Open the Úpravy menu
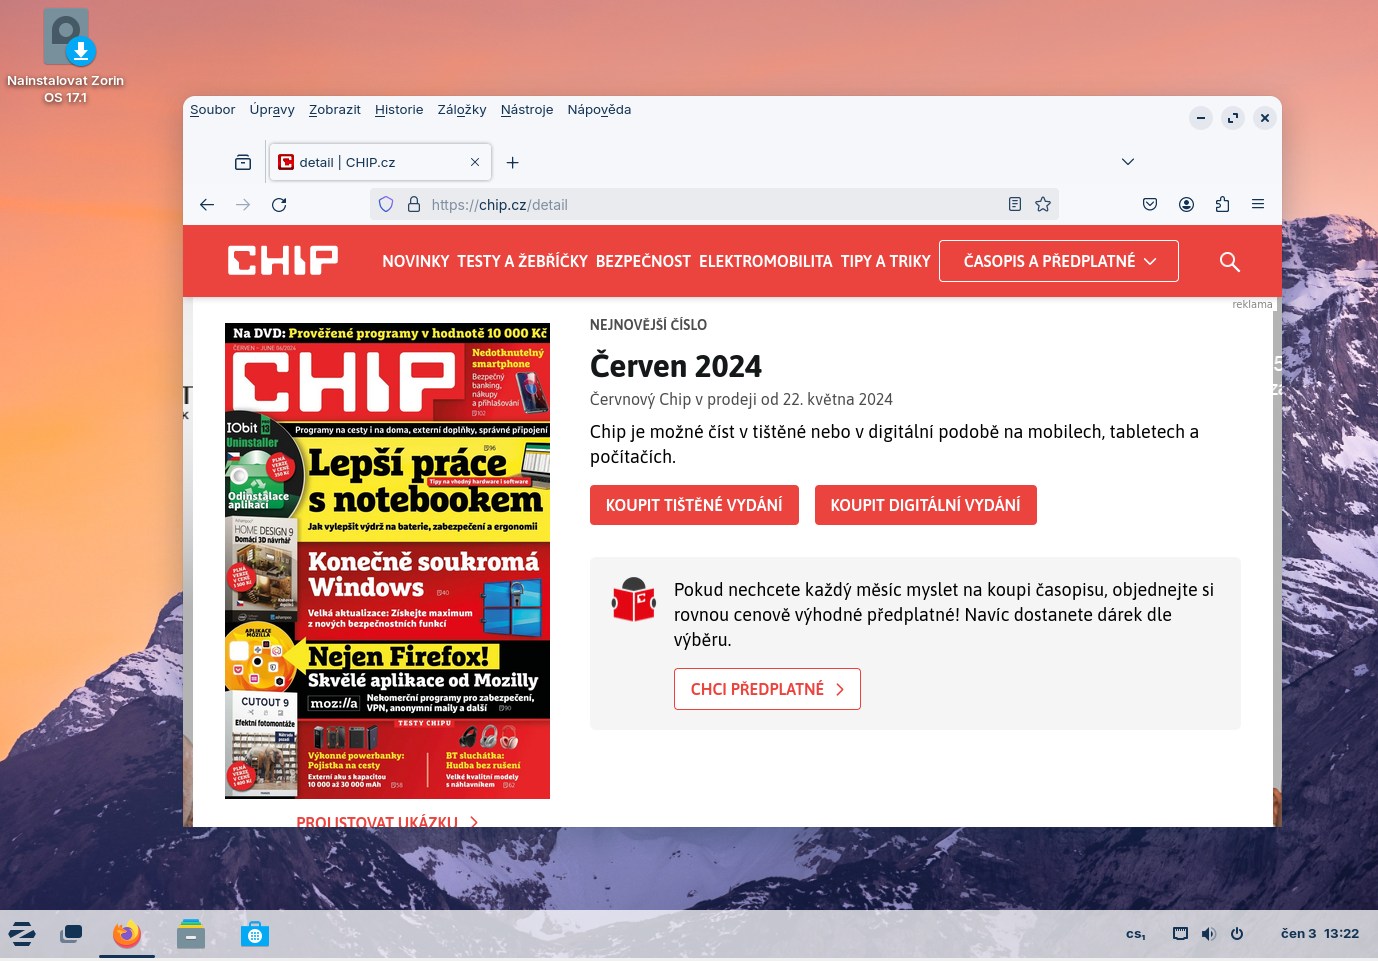The width and height of the screenshot is (1378, 961). [272, 110]
